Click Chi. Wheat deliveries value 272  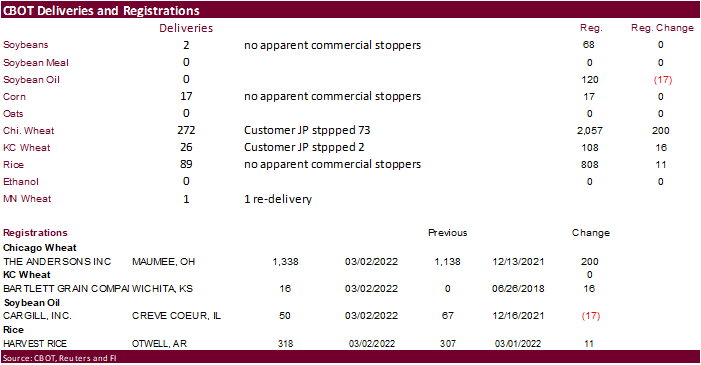pos(186,130)
